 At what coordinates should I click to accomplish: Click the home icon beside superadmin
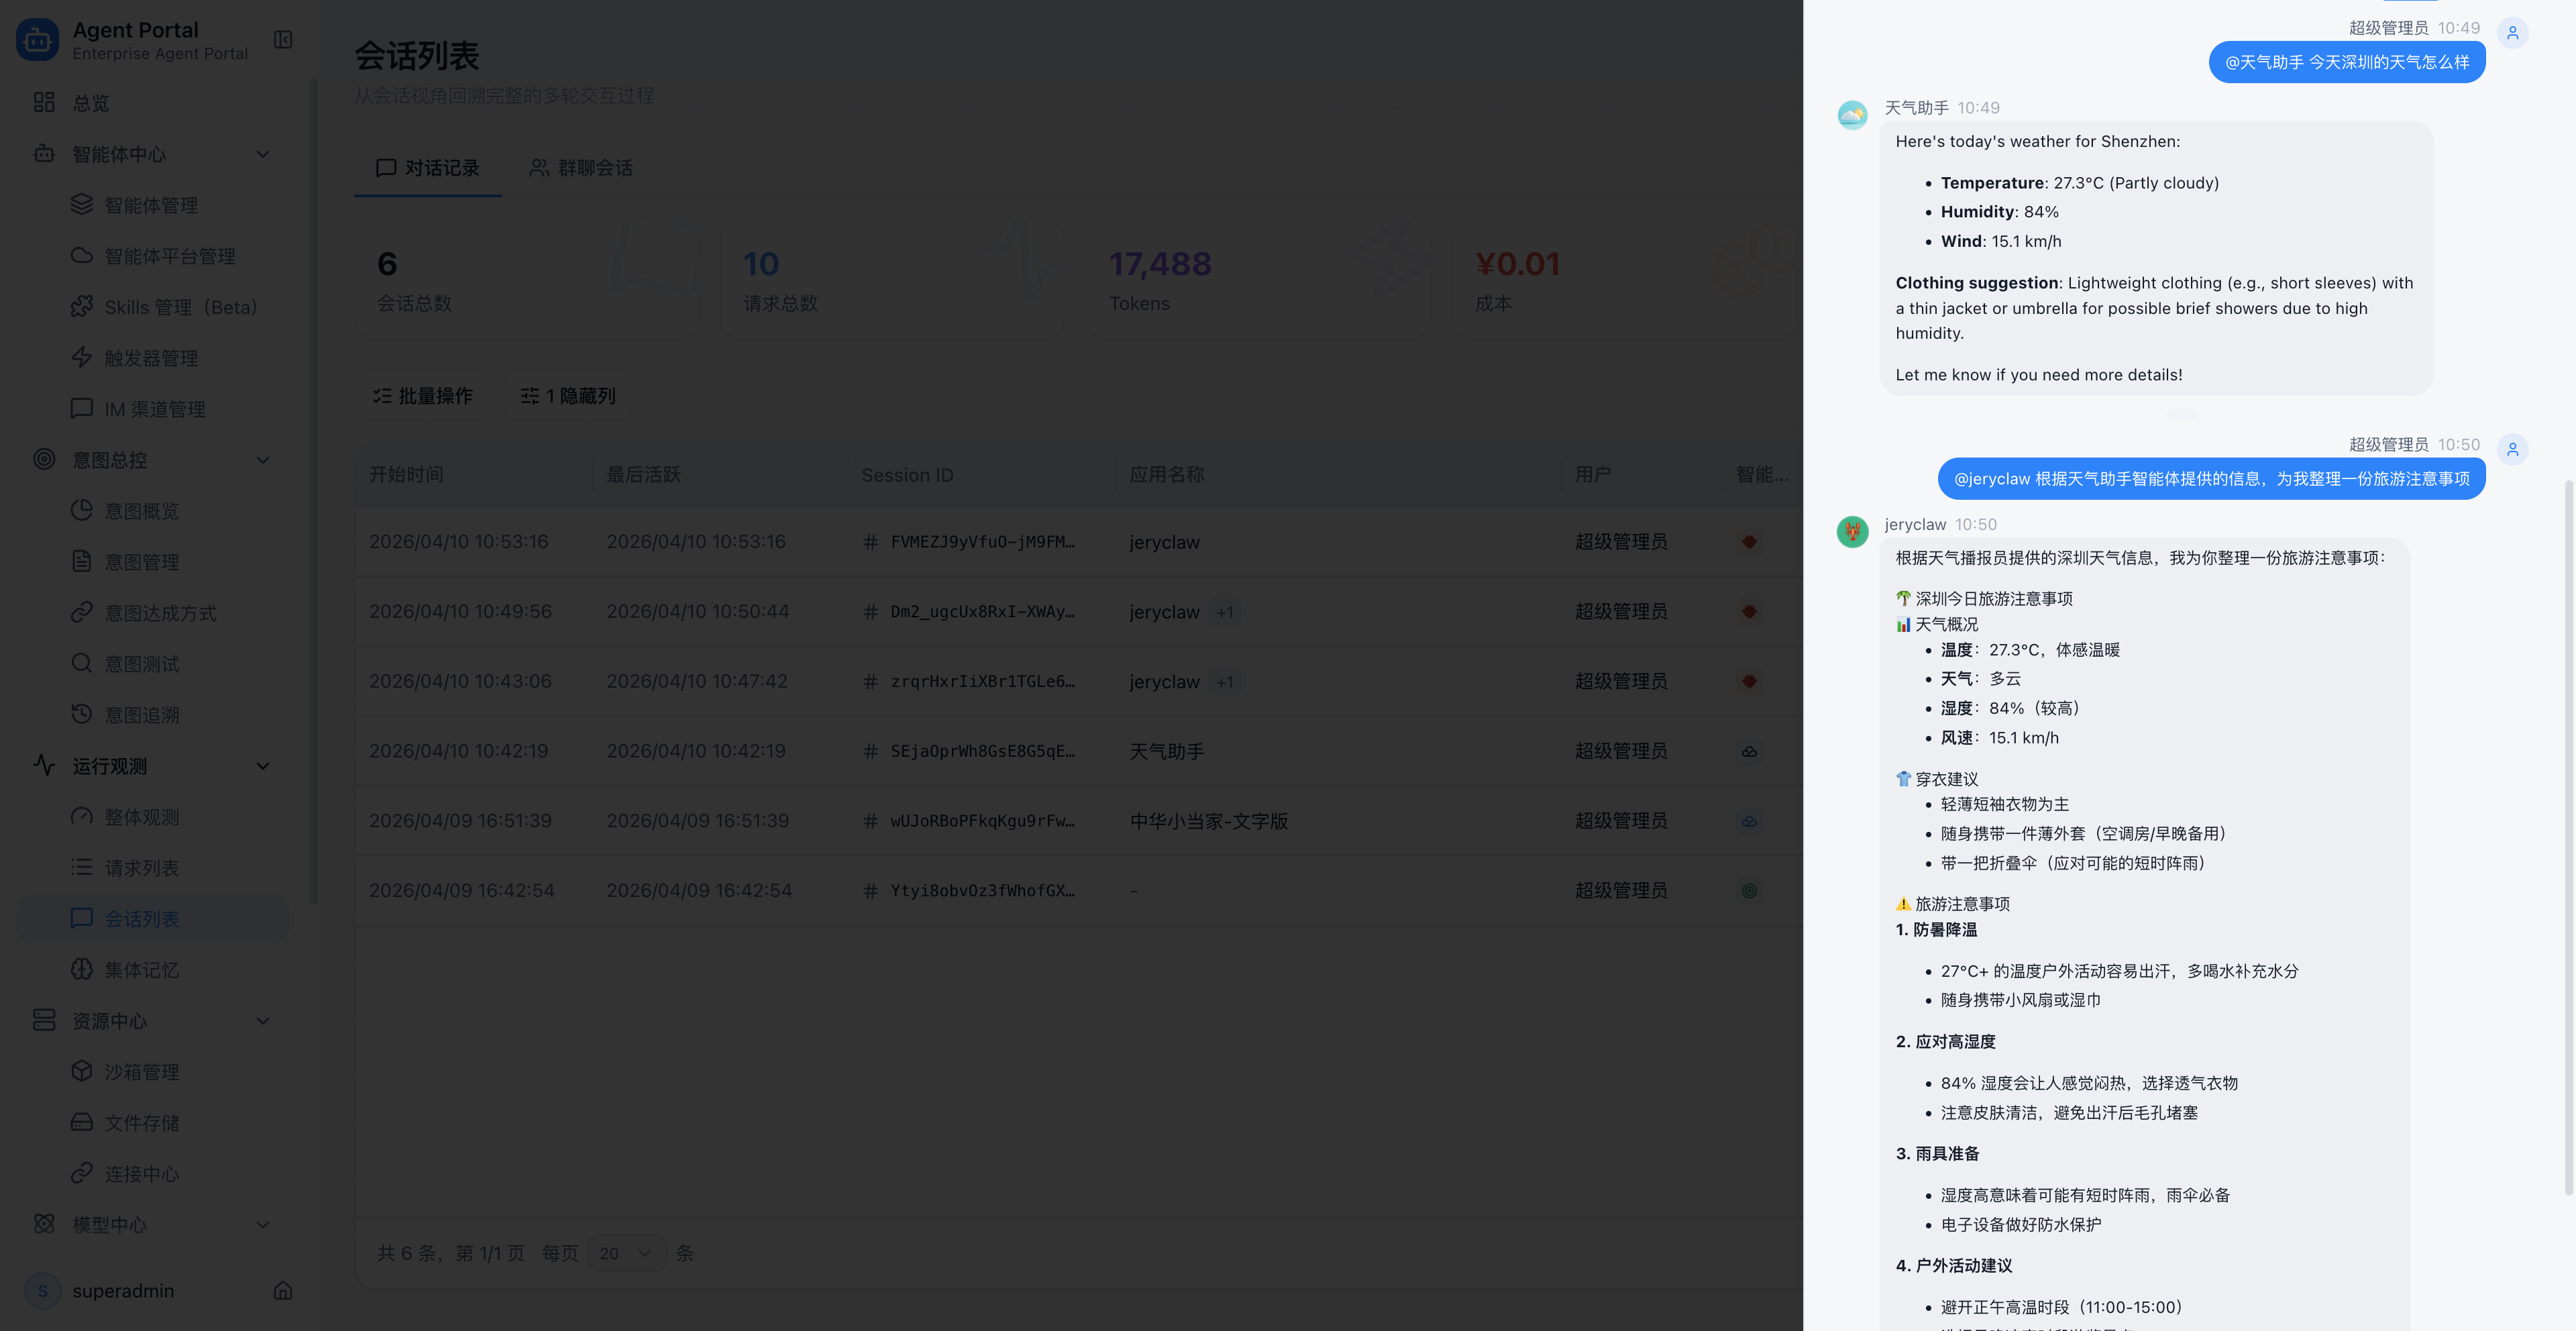pyautogui.click(x=283, y=1291)
